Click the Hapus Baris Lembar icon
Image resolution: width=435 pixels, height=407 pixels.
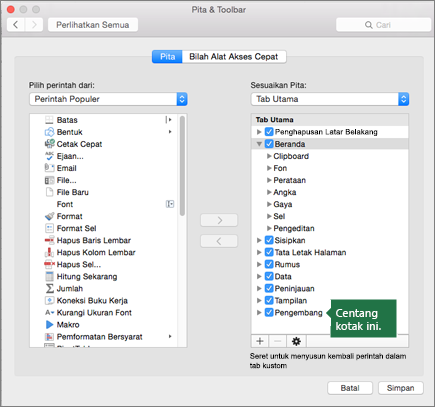tap(49, 240)
